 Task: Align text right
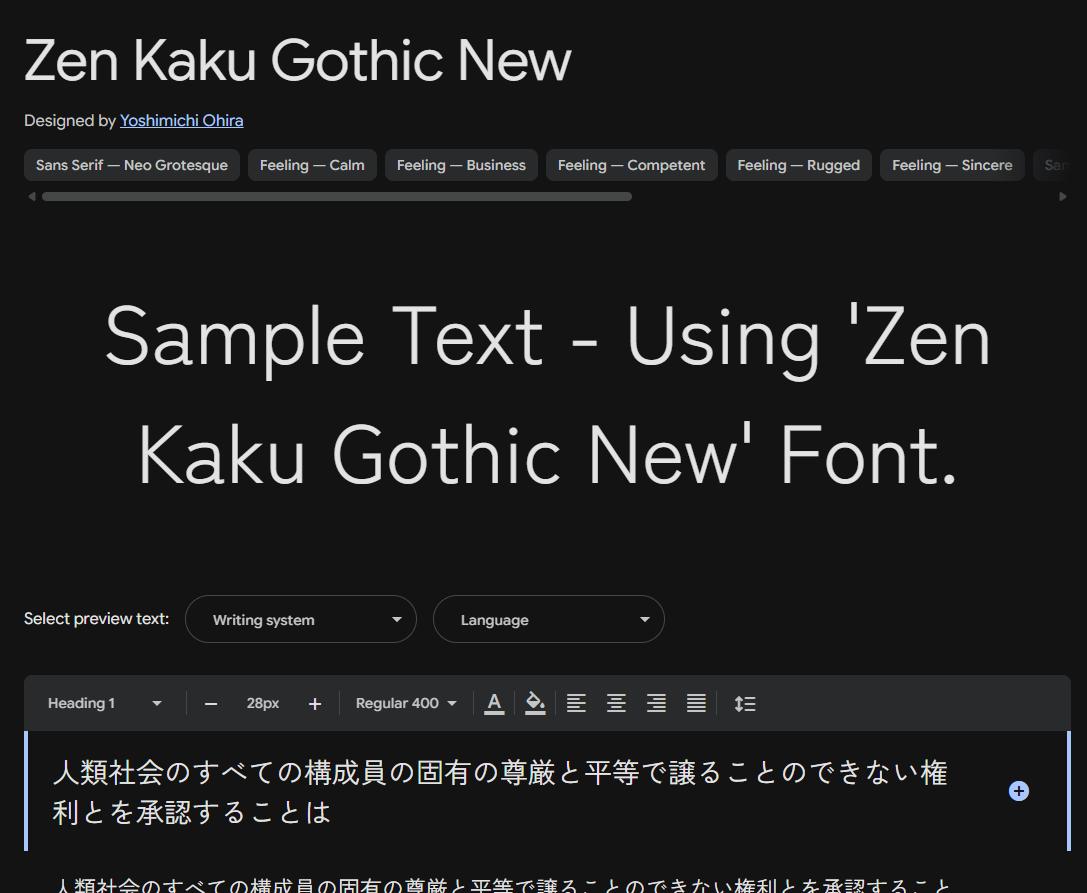tap(656, 703)
